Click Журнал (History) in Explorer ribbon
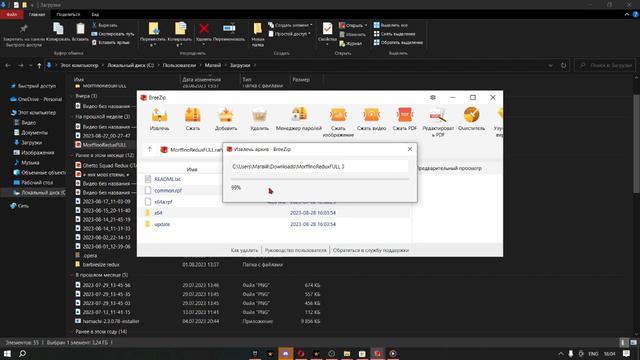The image size is (640, 360). 351,43
